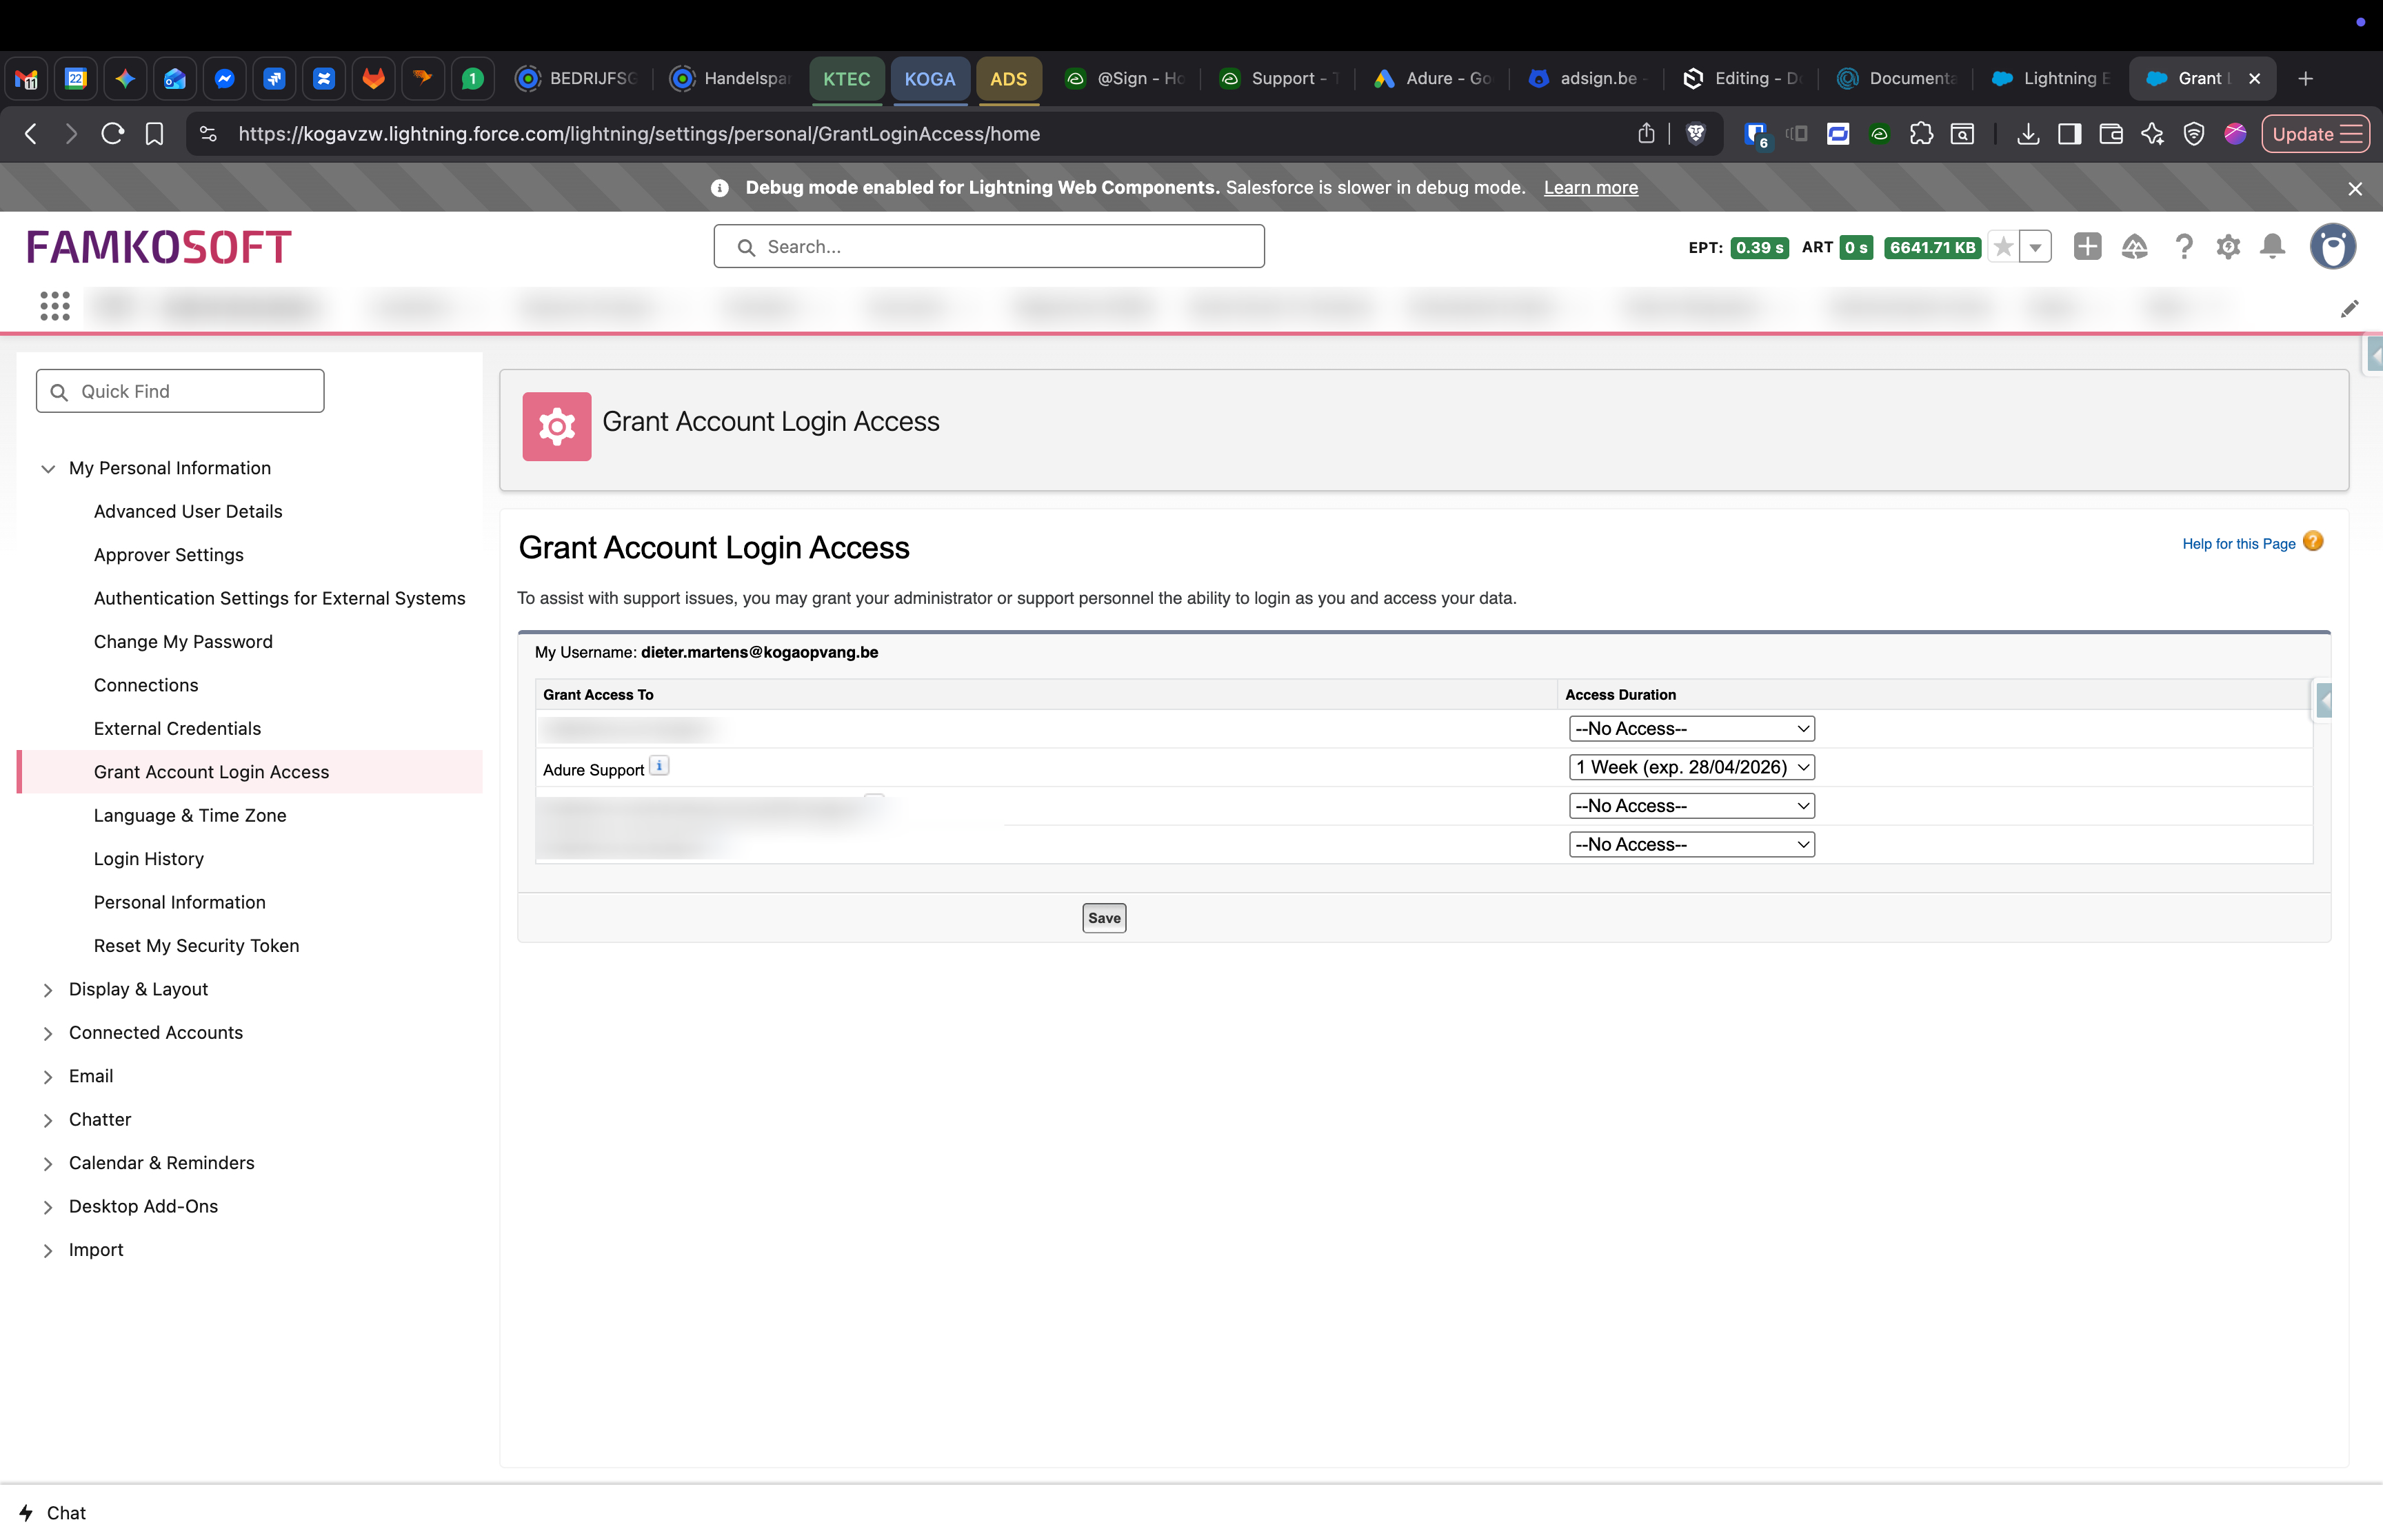Open the user profile avatar

pyautogui.click(x=2333, y=247)
